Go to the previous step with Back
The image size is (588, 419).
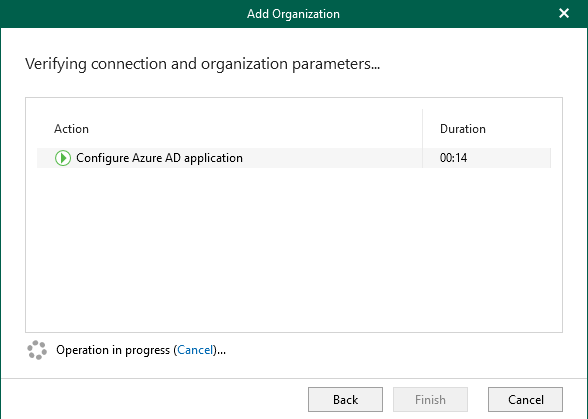[x=345, y=399]
